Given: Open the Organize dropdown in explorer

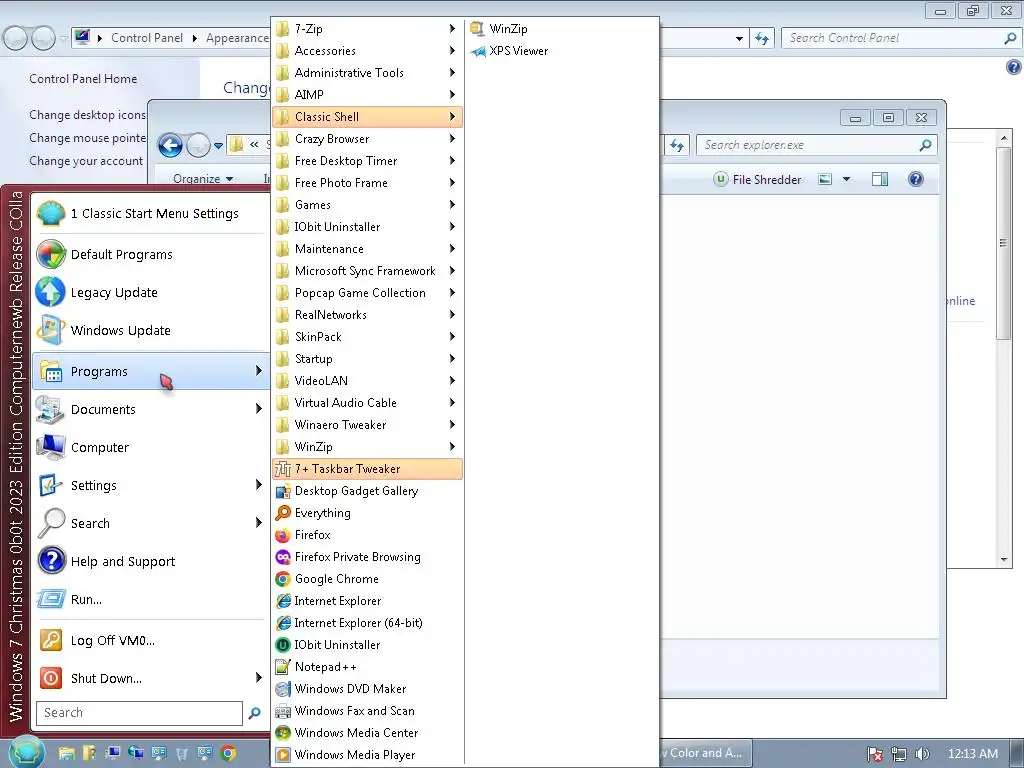Looking at the screenshot, I should tap(203, 178).
